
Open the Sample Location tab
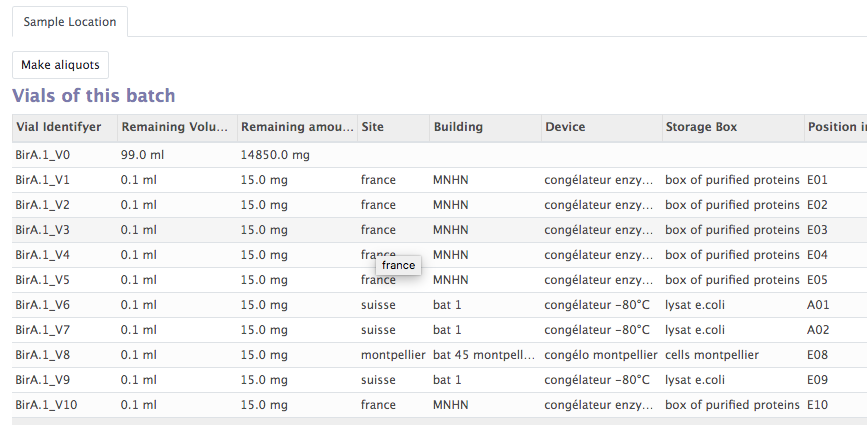[70, 21]
